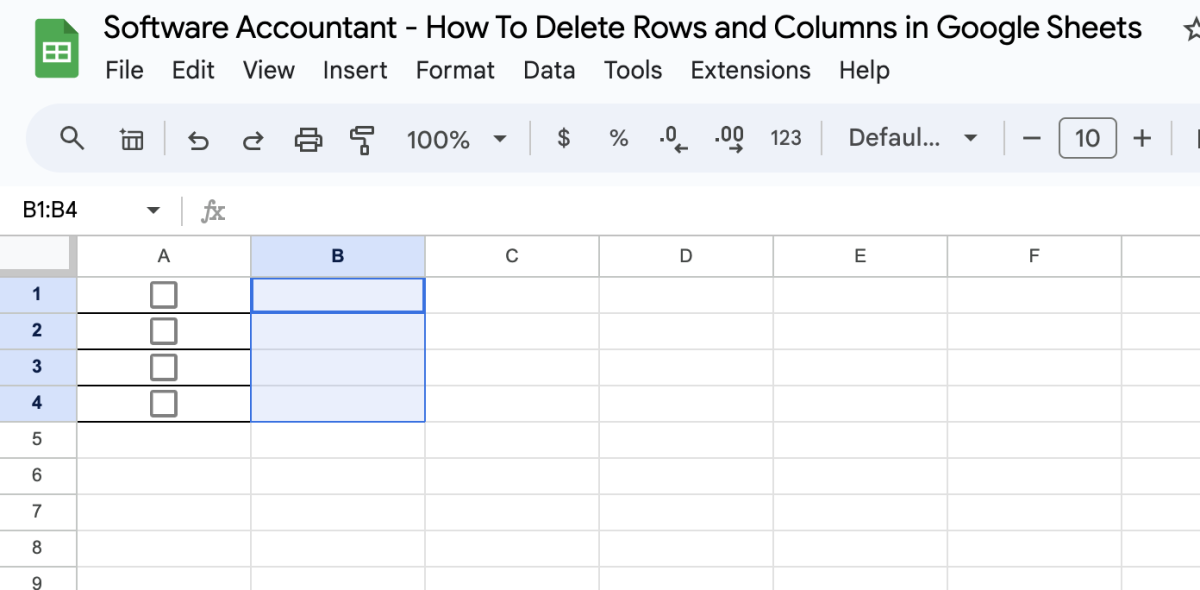The width and height of the screenshot is (1200, 590).
Task: Select row 1 header
Action: pos(38,295)
